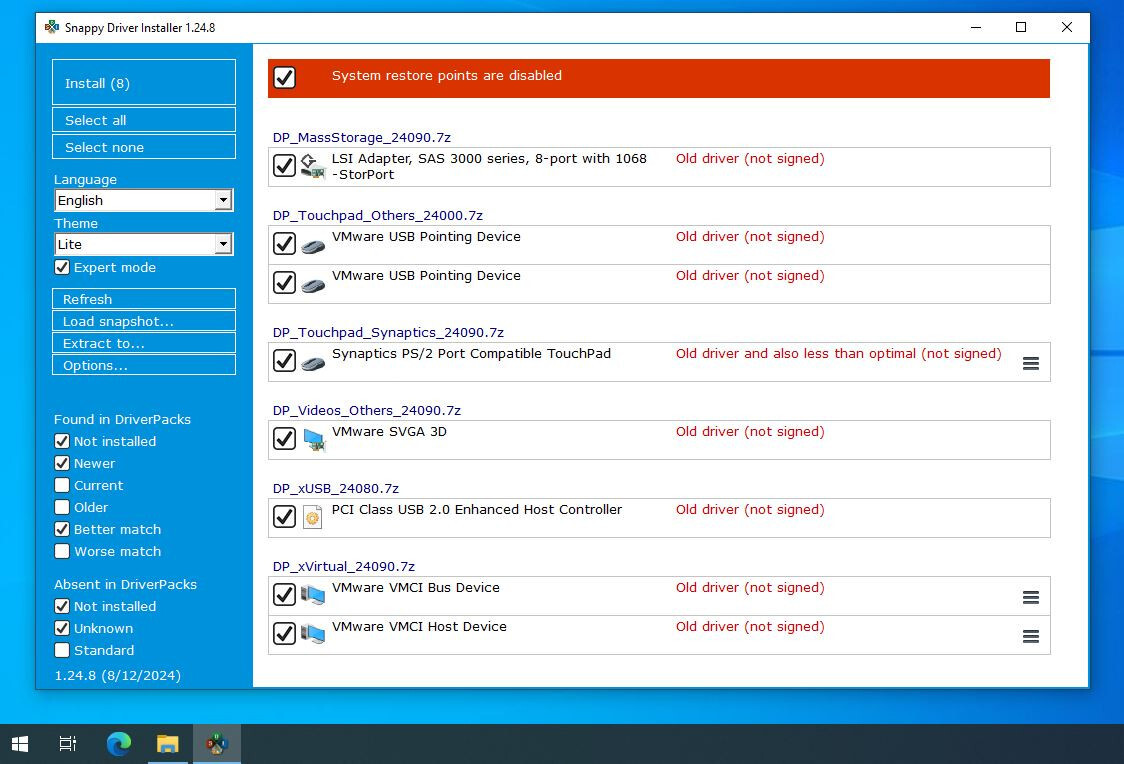Click the Install (8) button
This screenshot has height=764, width=1124.
pyautogui.click(x=143, y=83)
